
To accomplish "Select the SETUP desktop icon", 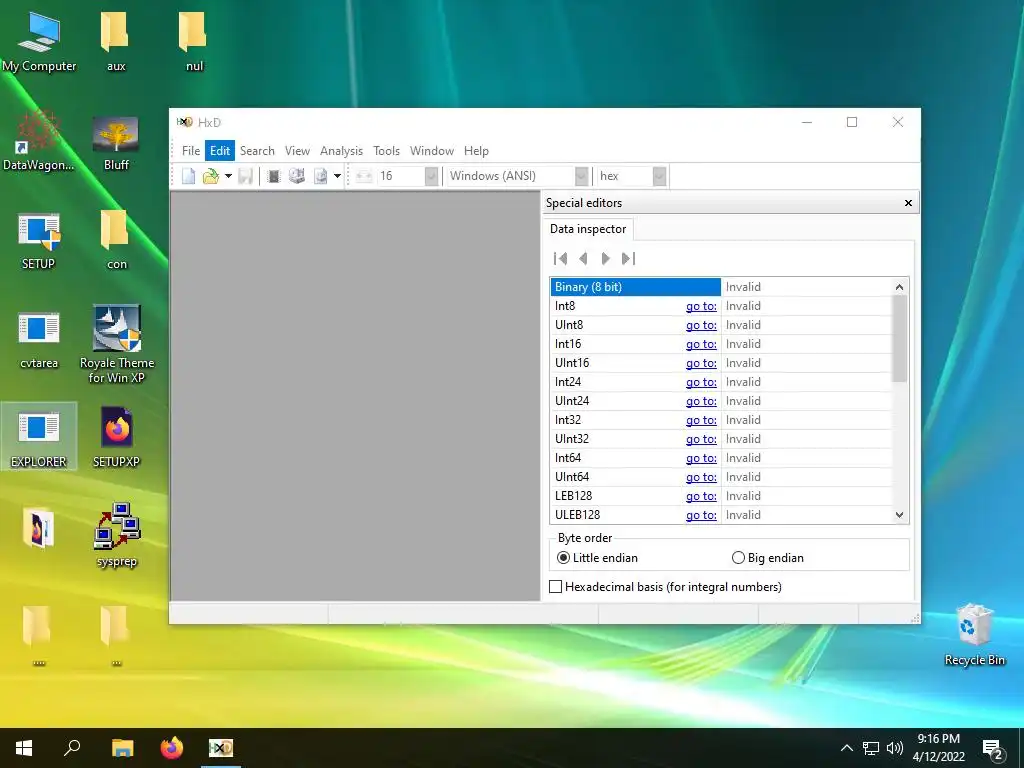I will [39, 240].
